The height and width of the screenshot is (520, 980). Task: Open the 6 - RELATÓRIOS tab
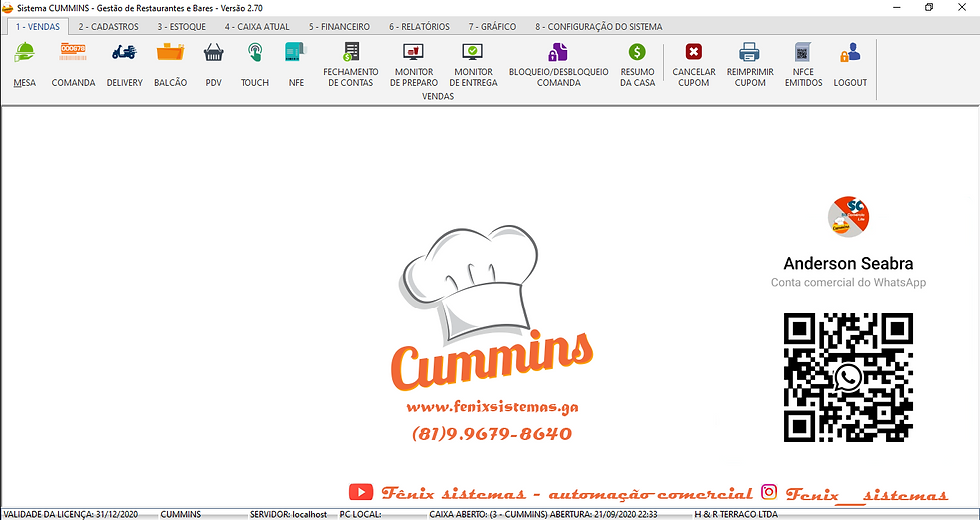click(419, 26)
